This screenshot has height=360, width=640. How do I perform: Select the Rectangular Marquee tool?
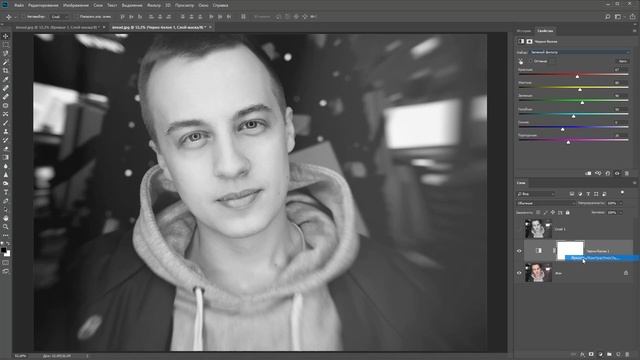(x=6, y=45)
